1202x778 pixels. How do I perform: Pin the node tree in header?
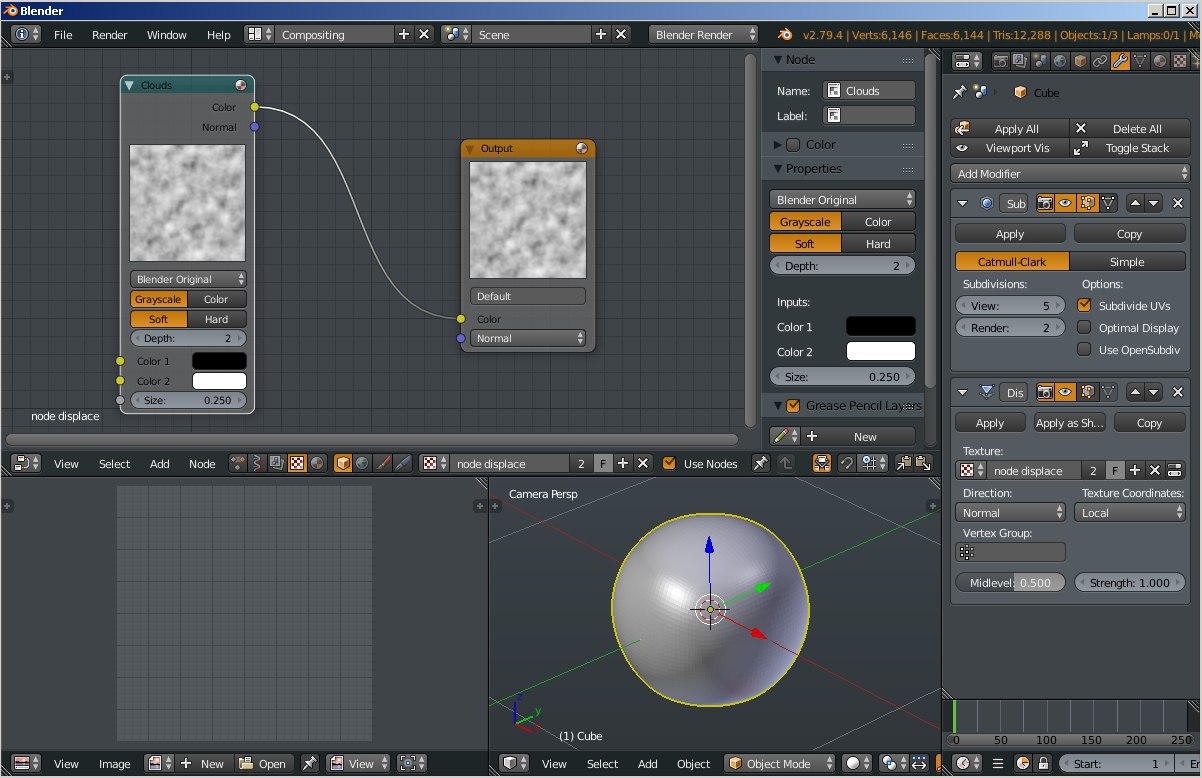click(761, 463)
